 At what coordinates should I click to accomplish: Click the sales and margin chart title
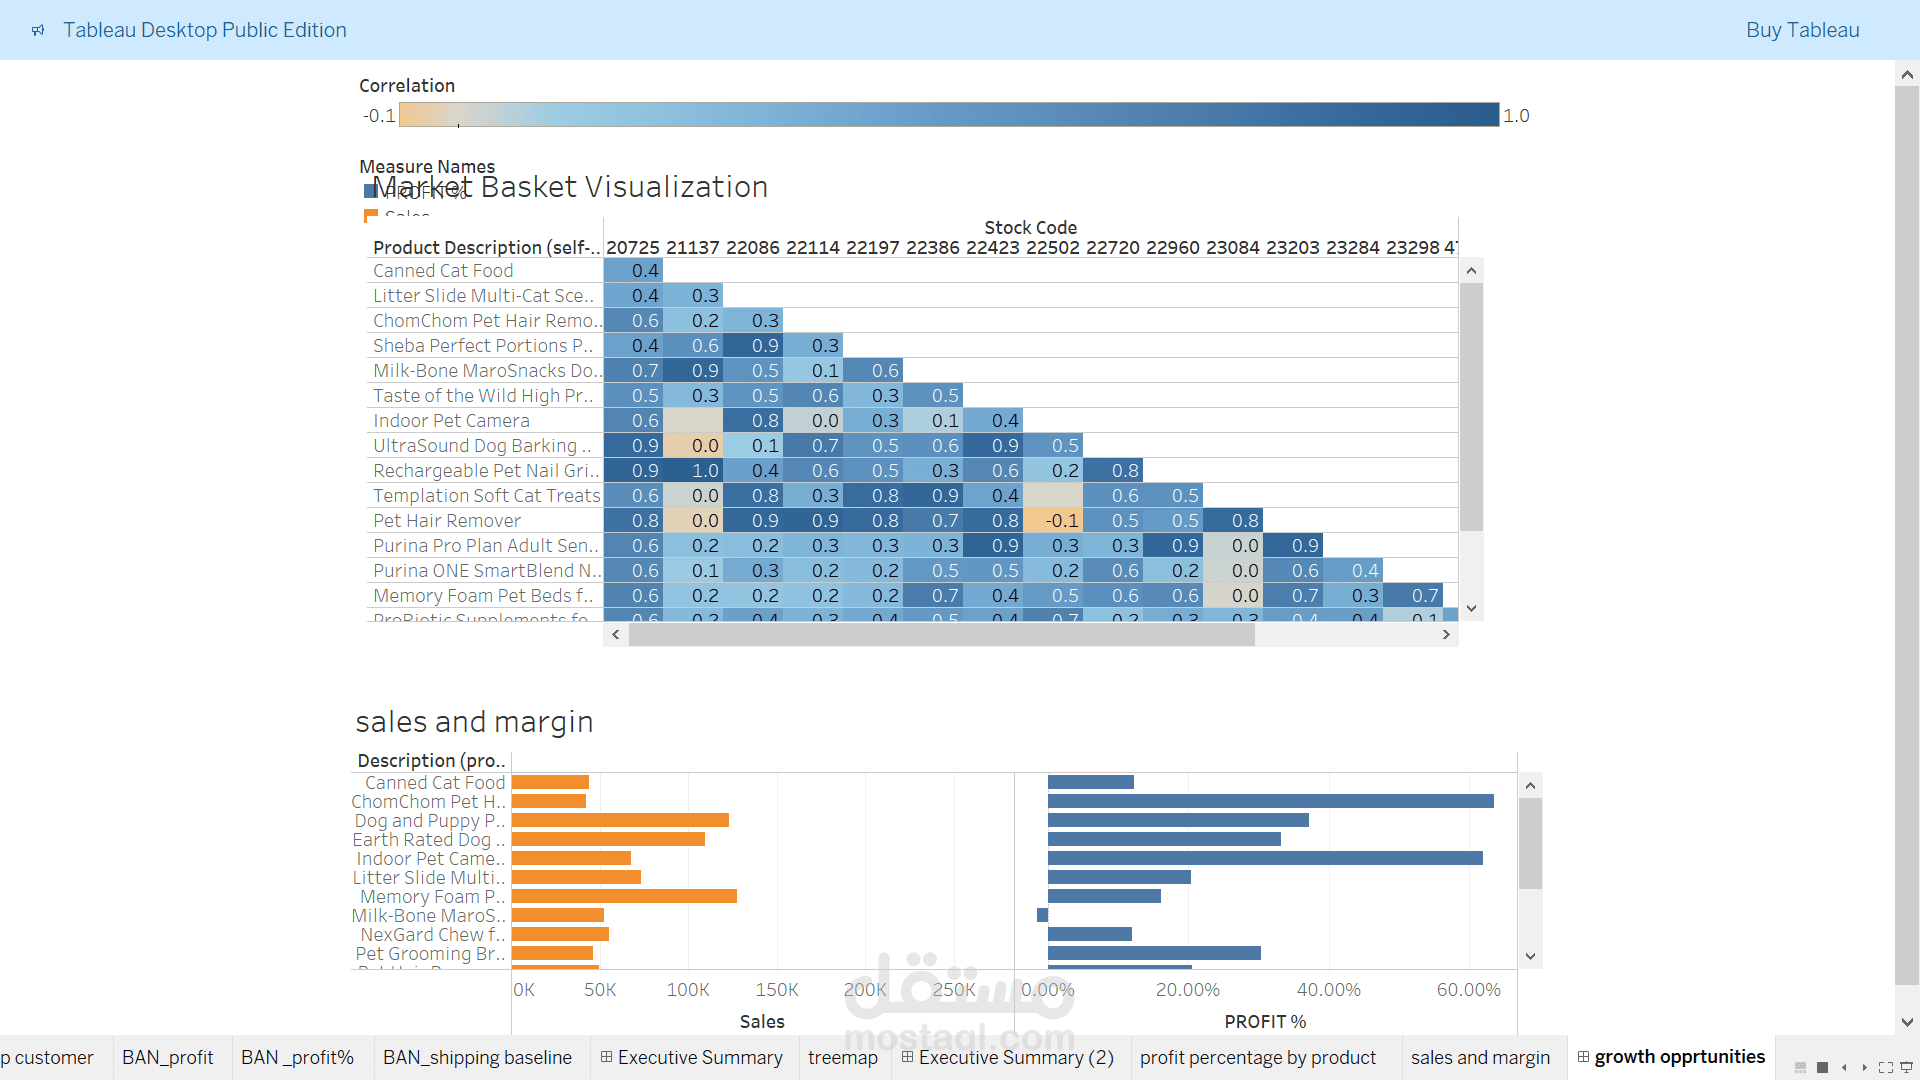(x=474, y=722)
